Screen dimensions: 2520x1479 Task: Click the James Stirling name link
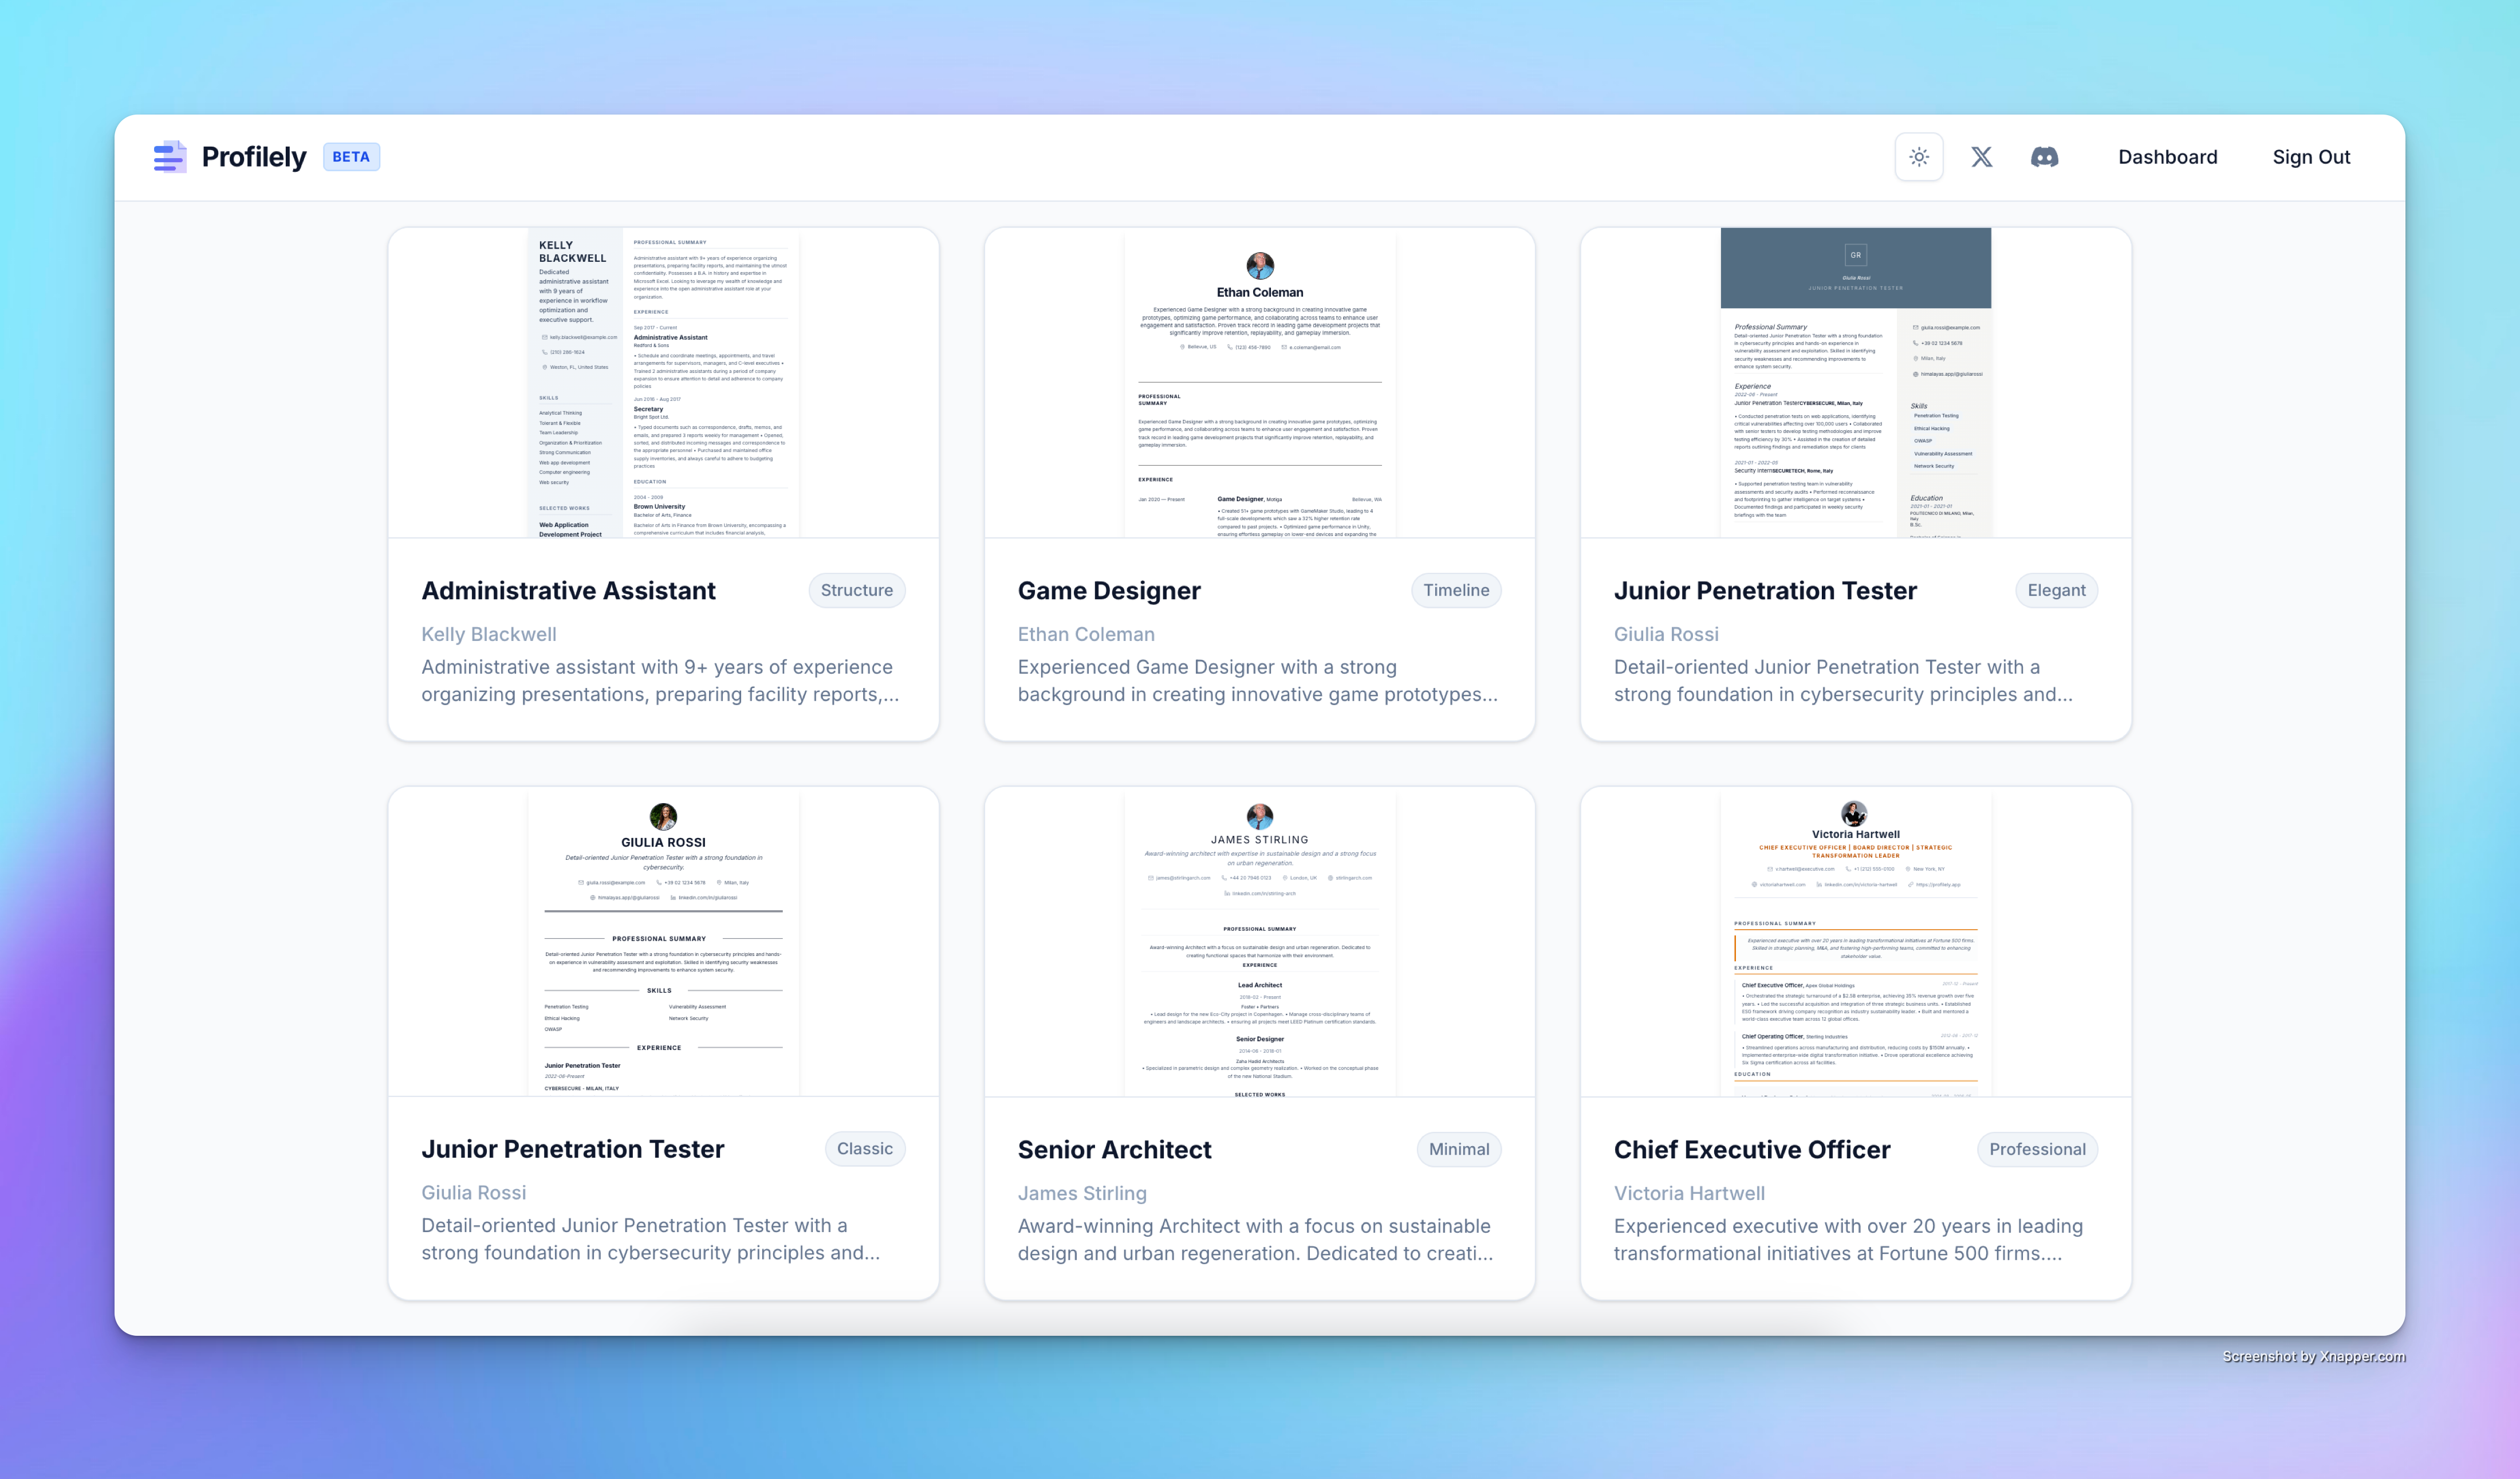1081,1192
